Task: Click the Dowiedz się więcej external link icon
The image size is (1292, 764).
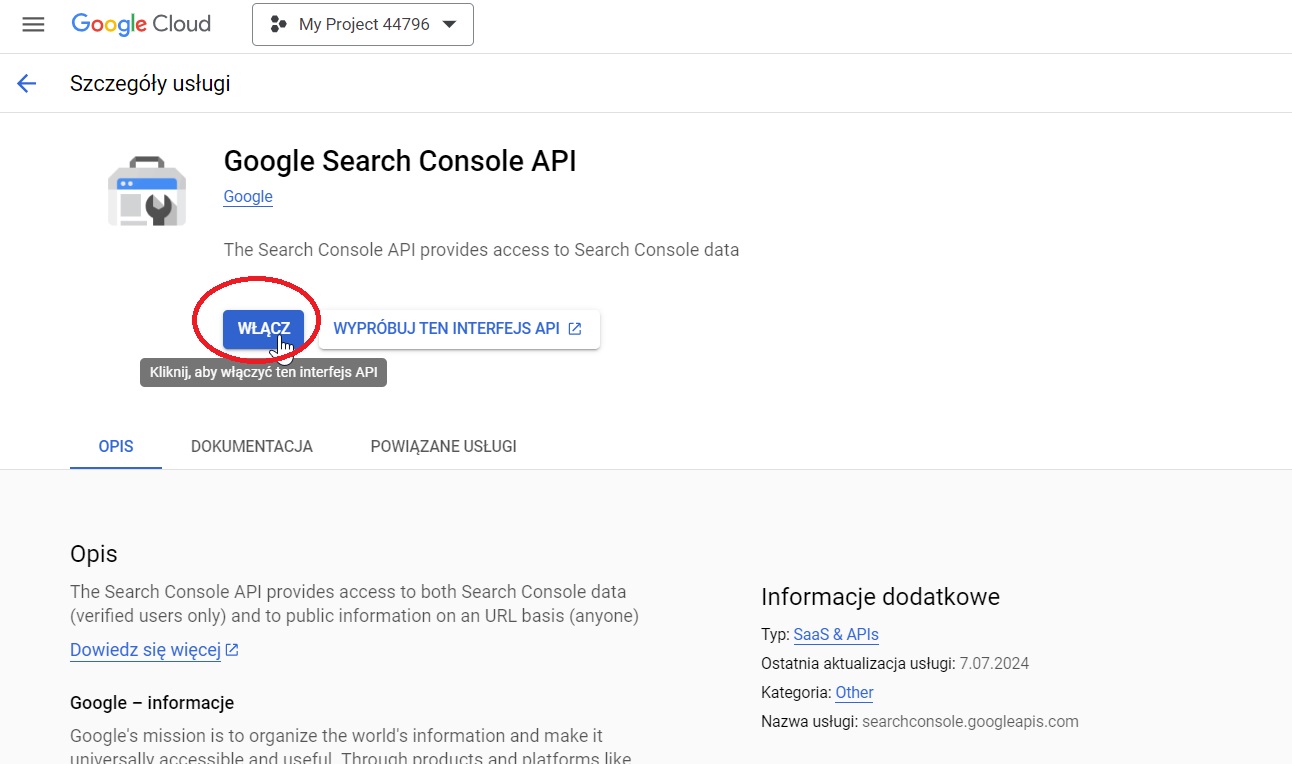Action: [231, 650]
